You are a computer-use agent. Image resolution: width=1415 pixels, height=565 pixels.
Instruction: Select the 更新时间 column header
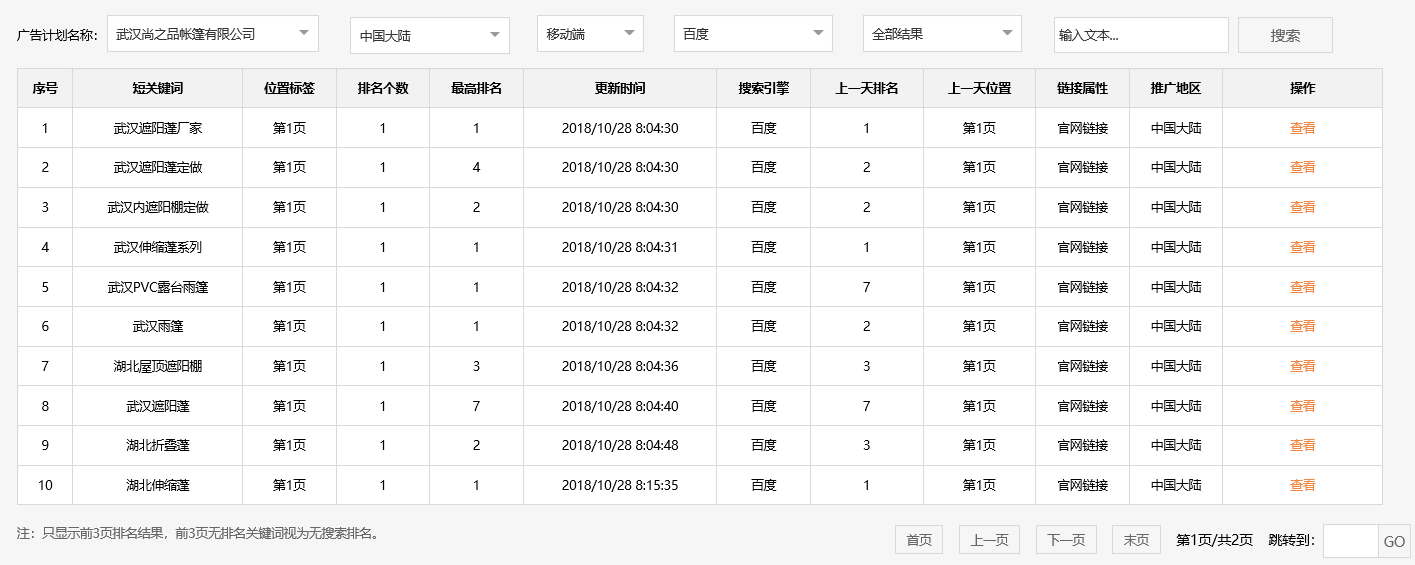coord(620,88)
